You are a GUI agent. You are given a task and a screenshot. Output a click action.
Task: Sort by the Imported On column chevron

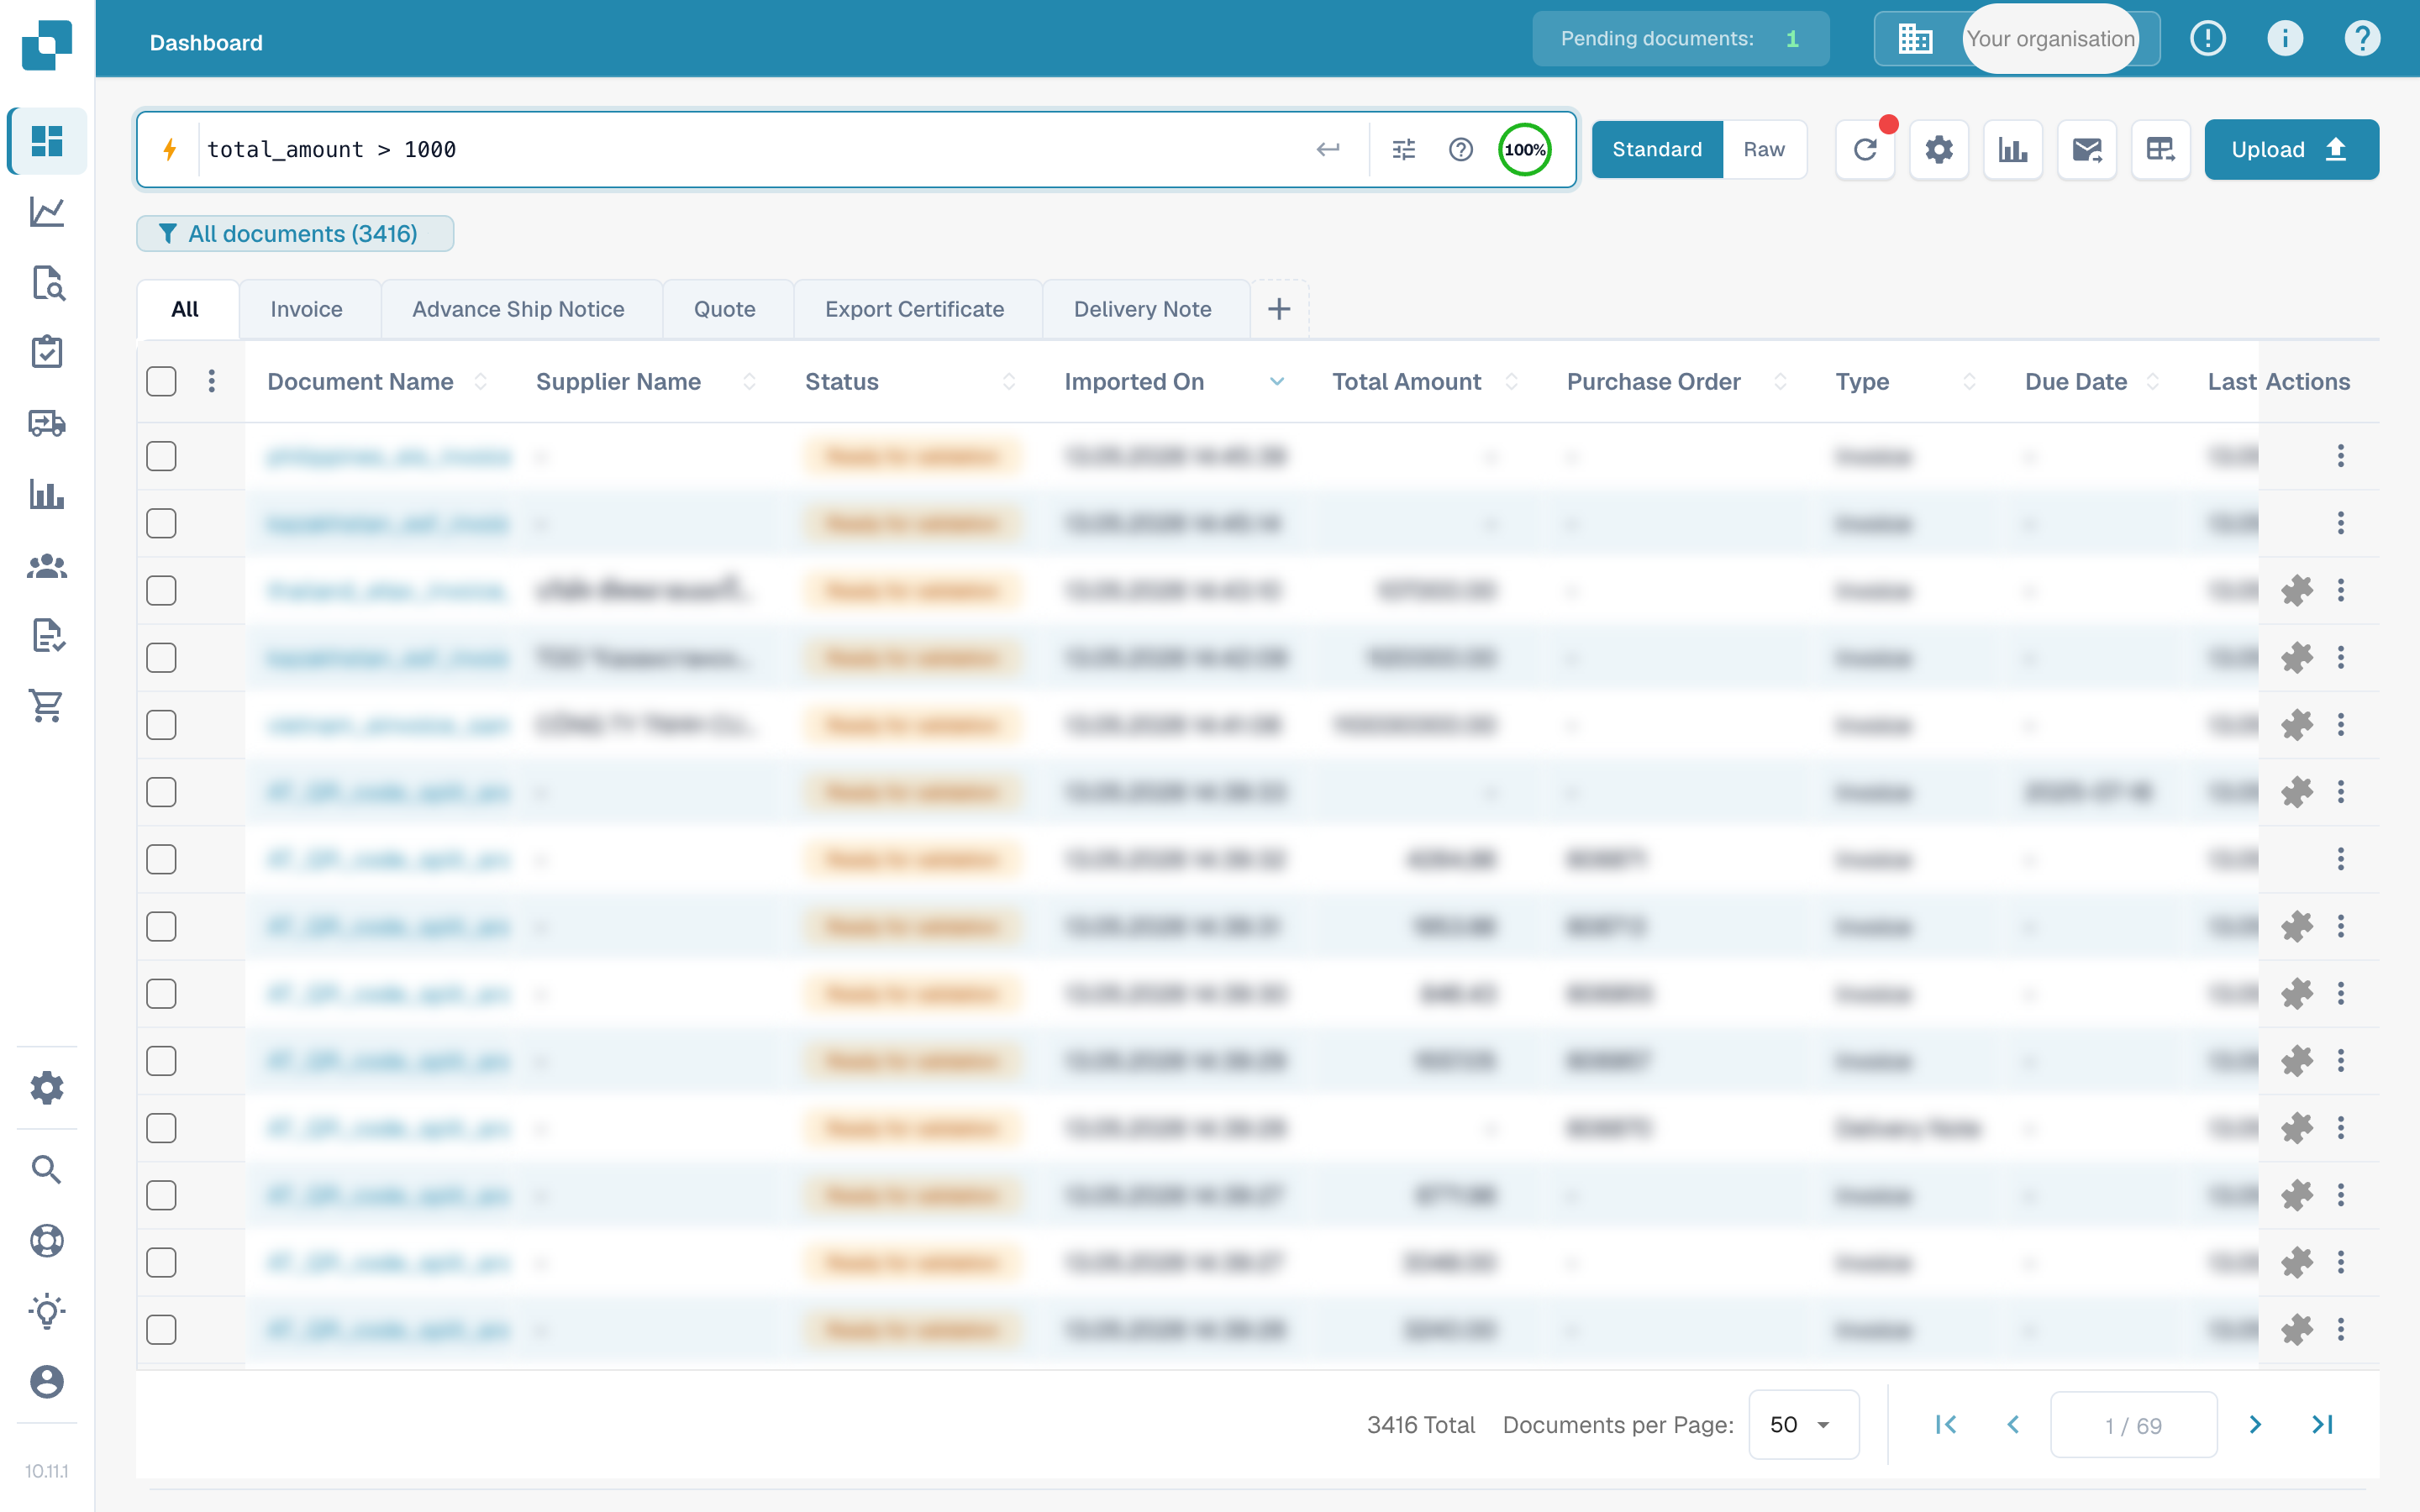pyautogui.click(x=1277, y=381)
